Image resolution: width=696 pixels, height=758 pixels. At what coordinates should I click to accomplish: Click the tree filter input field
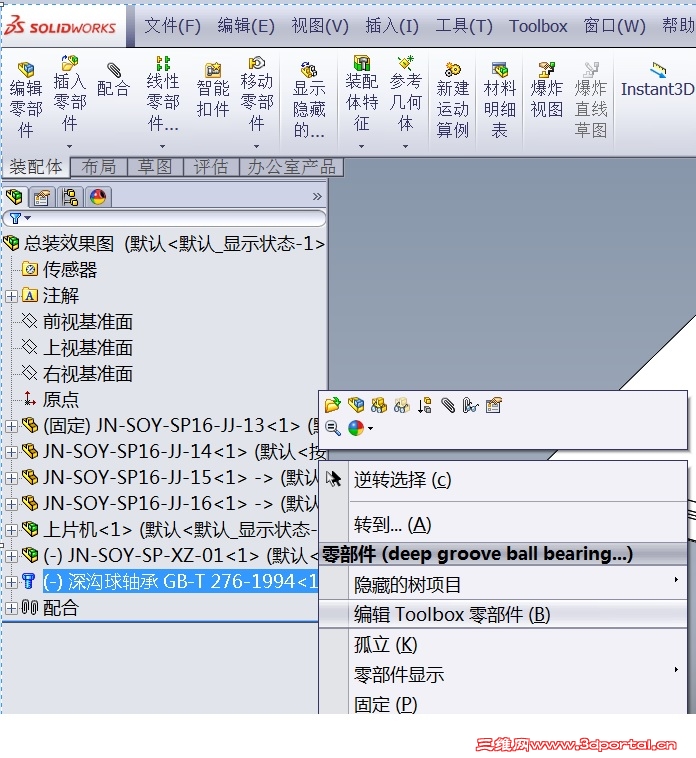[164, 219]
